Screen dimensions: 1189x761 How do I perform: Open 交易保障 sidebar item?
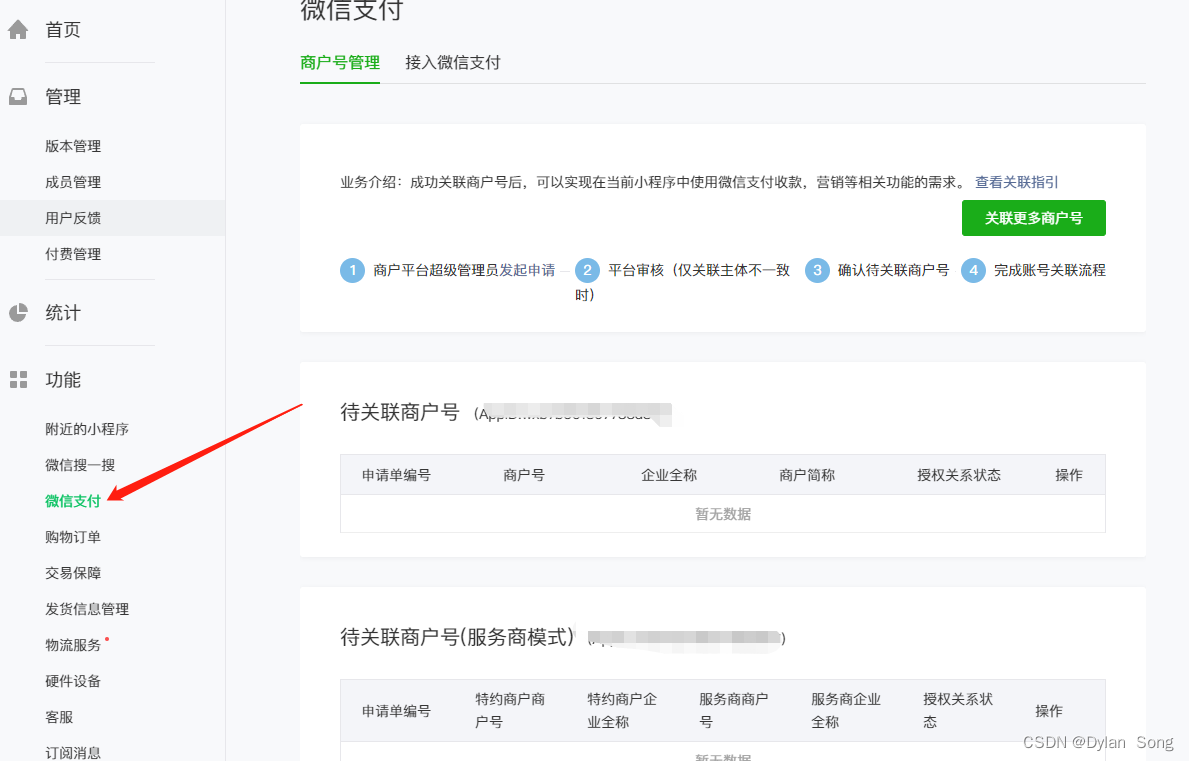tap(73, 573)
